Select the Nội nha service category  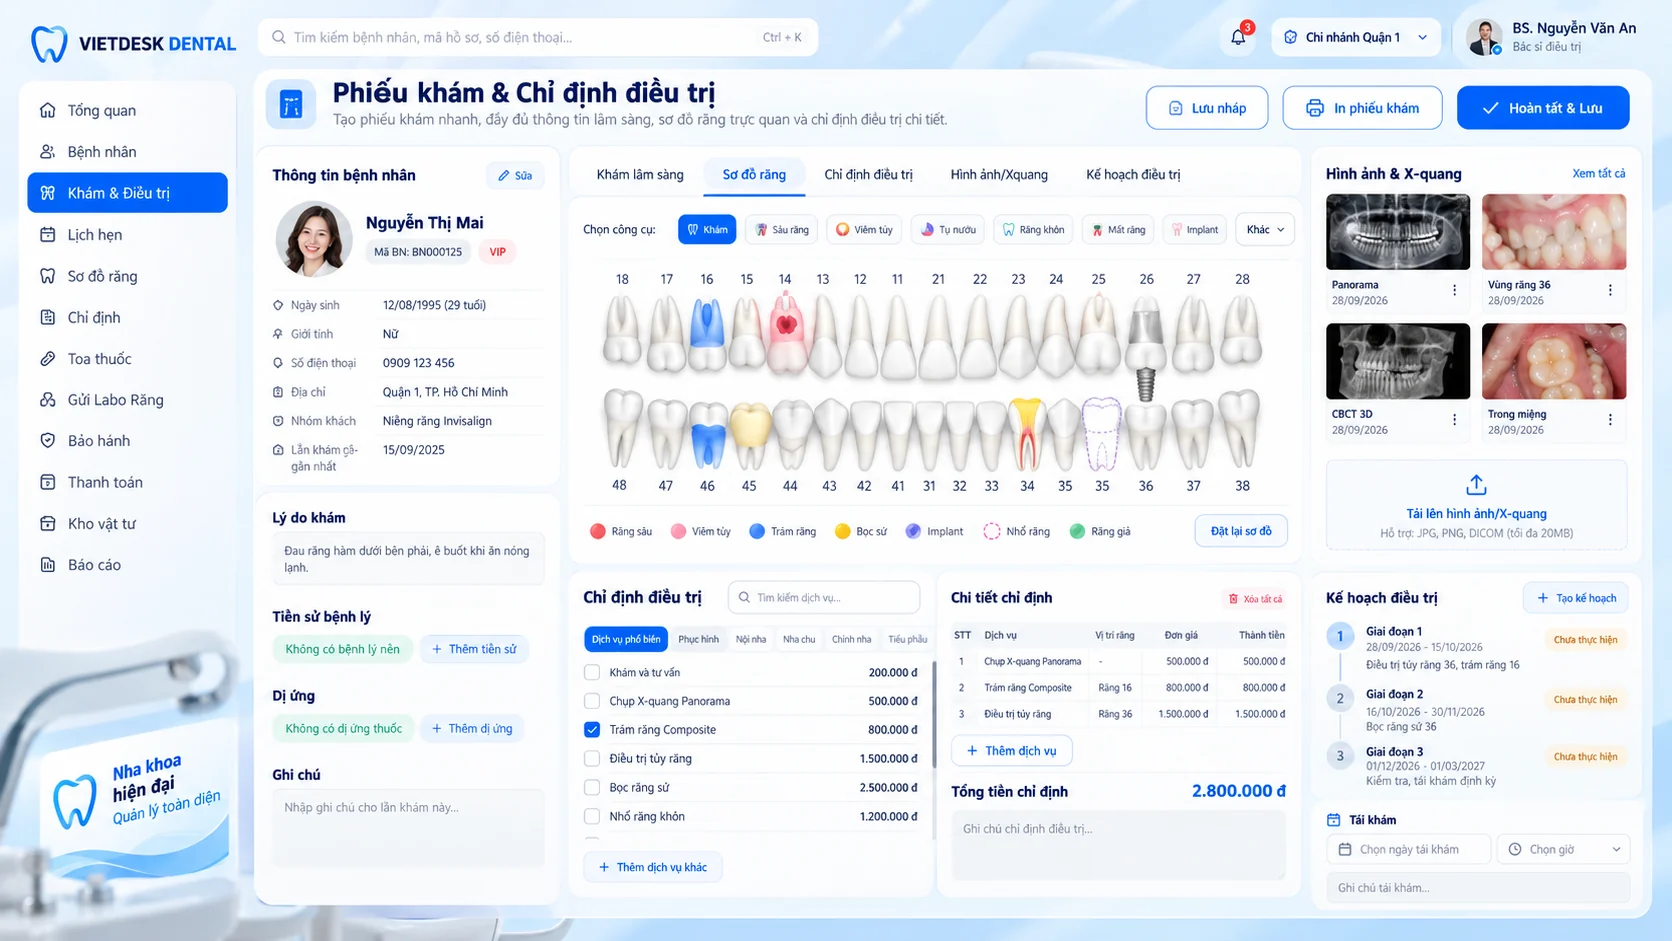[x=751, y=639]
